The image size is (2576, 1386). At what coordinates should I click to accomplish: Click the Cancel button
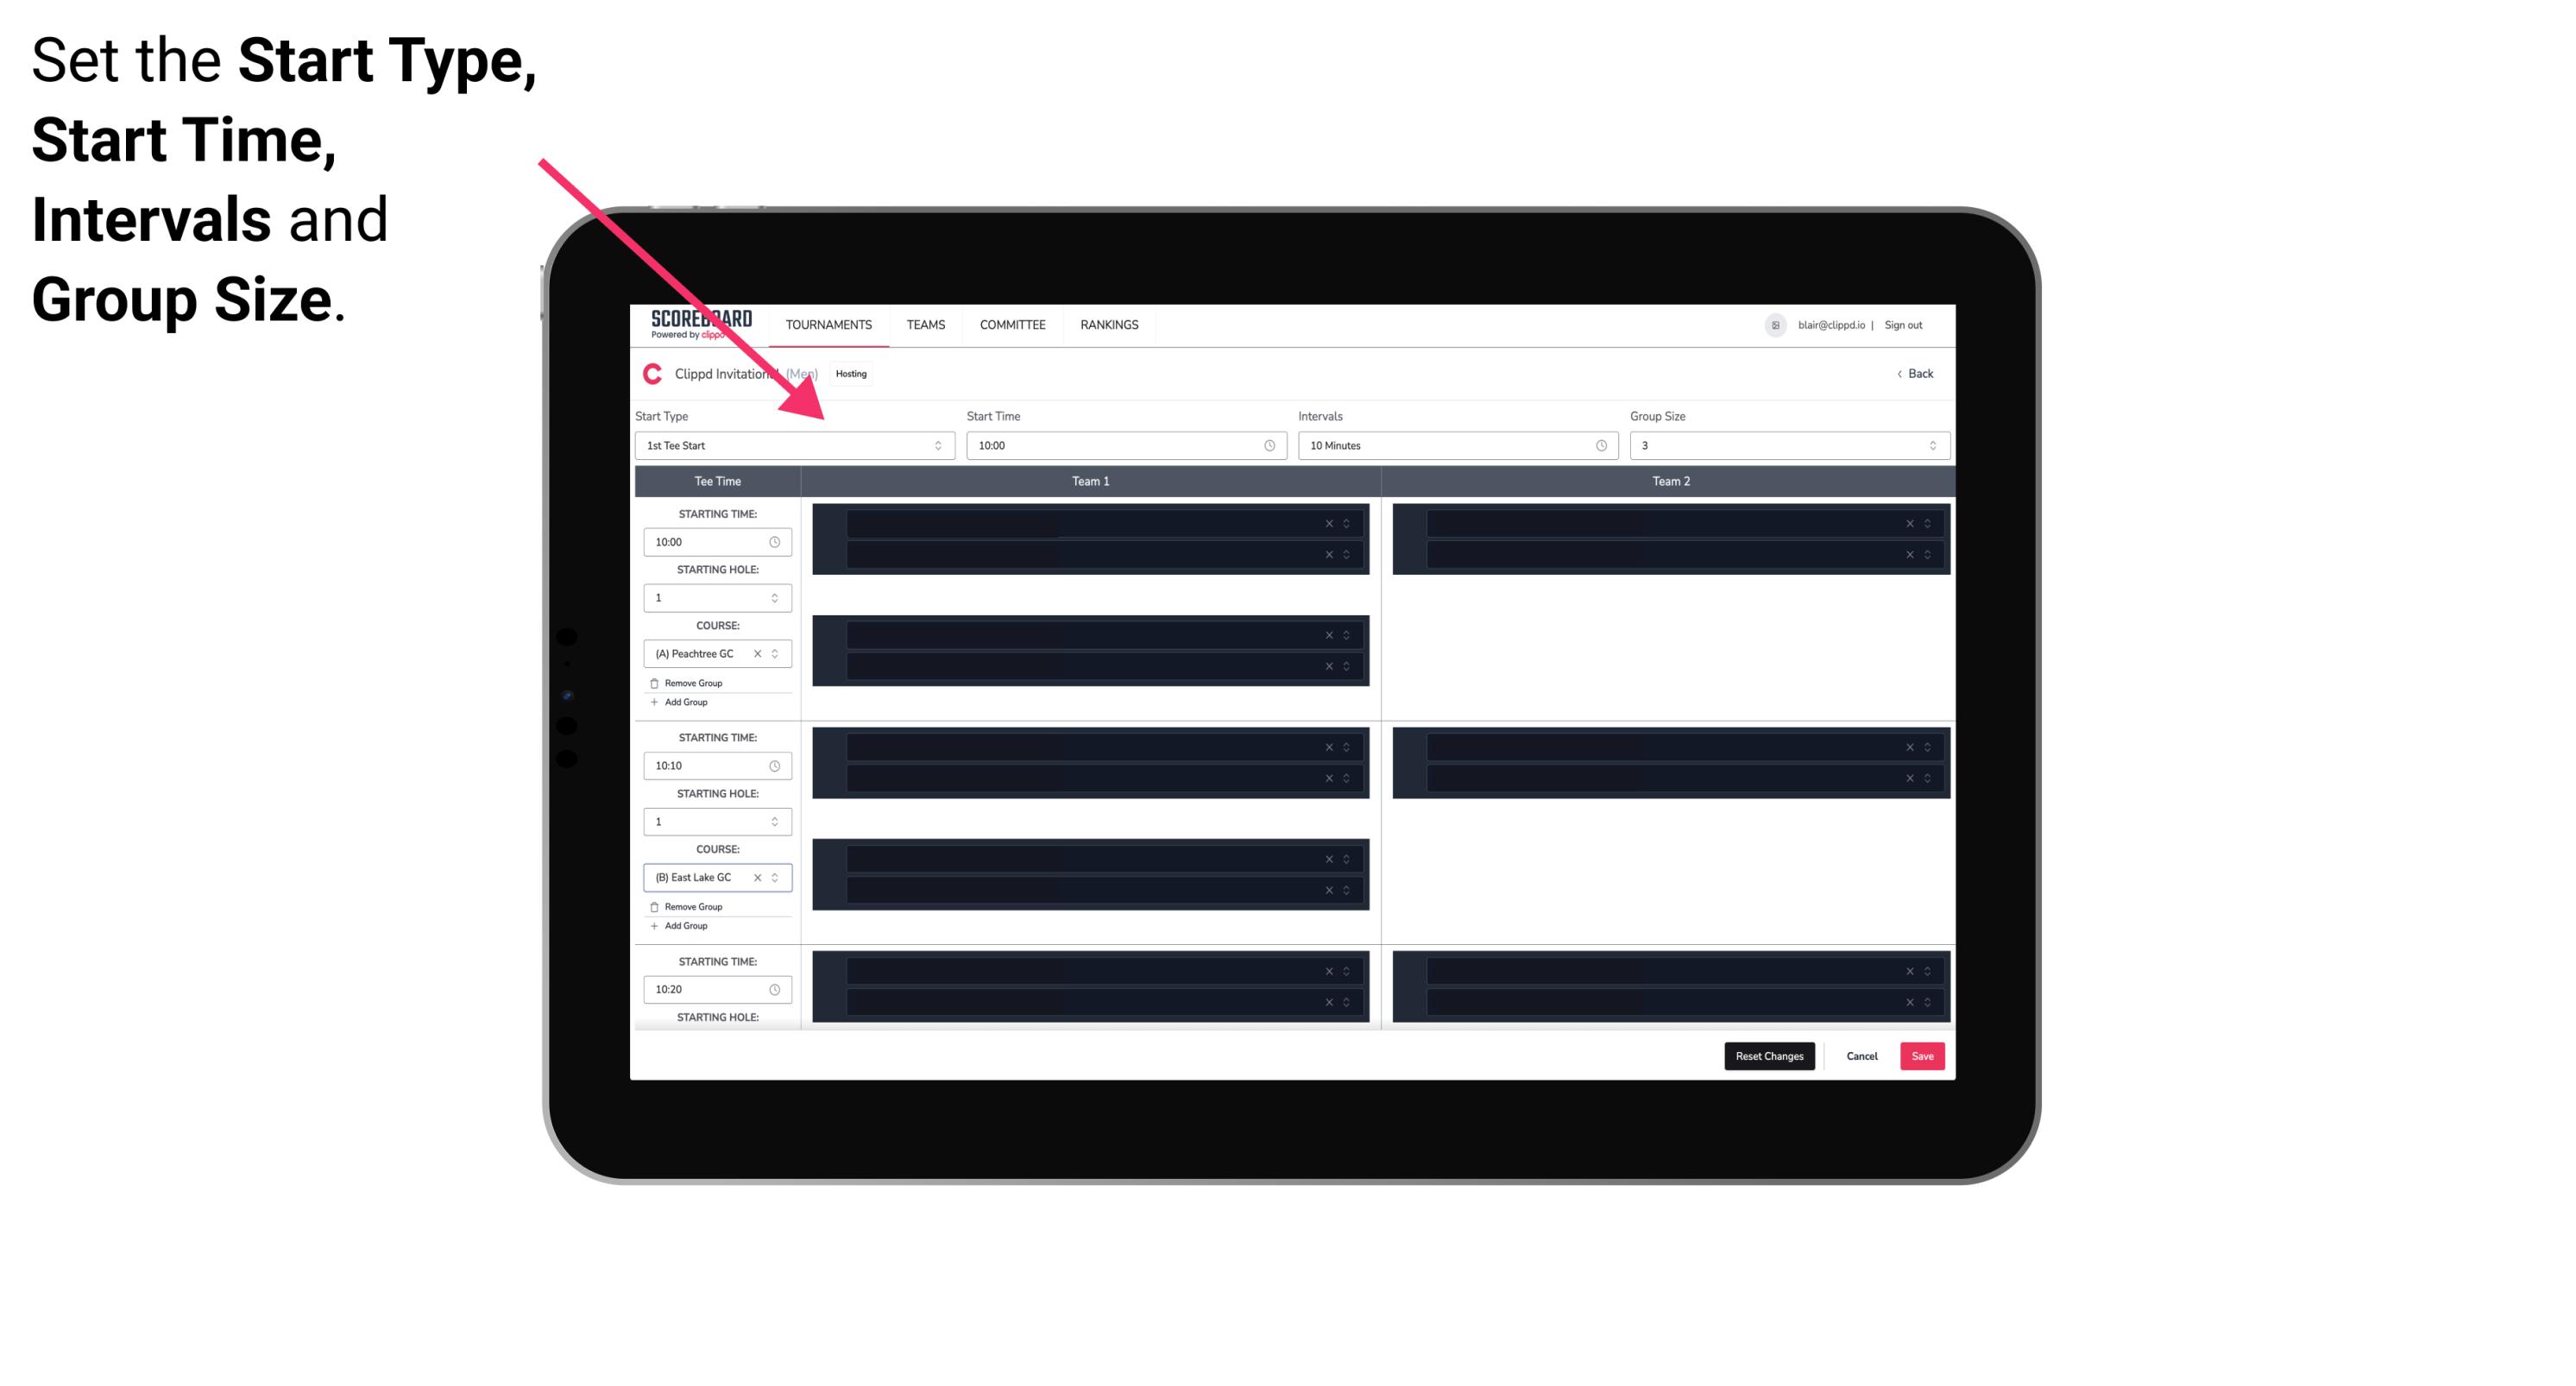pyautogui.click(x=1860, y=1055)
